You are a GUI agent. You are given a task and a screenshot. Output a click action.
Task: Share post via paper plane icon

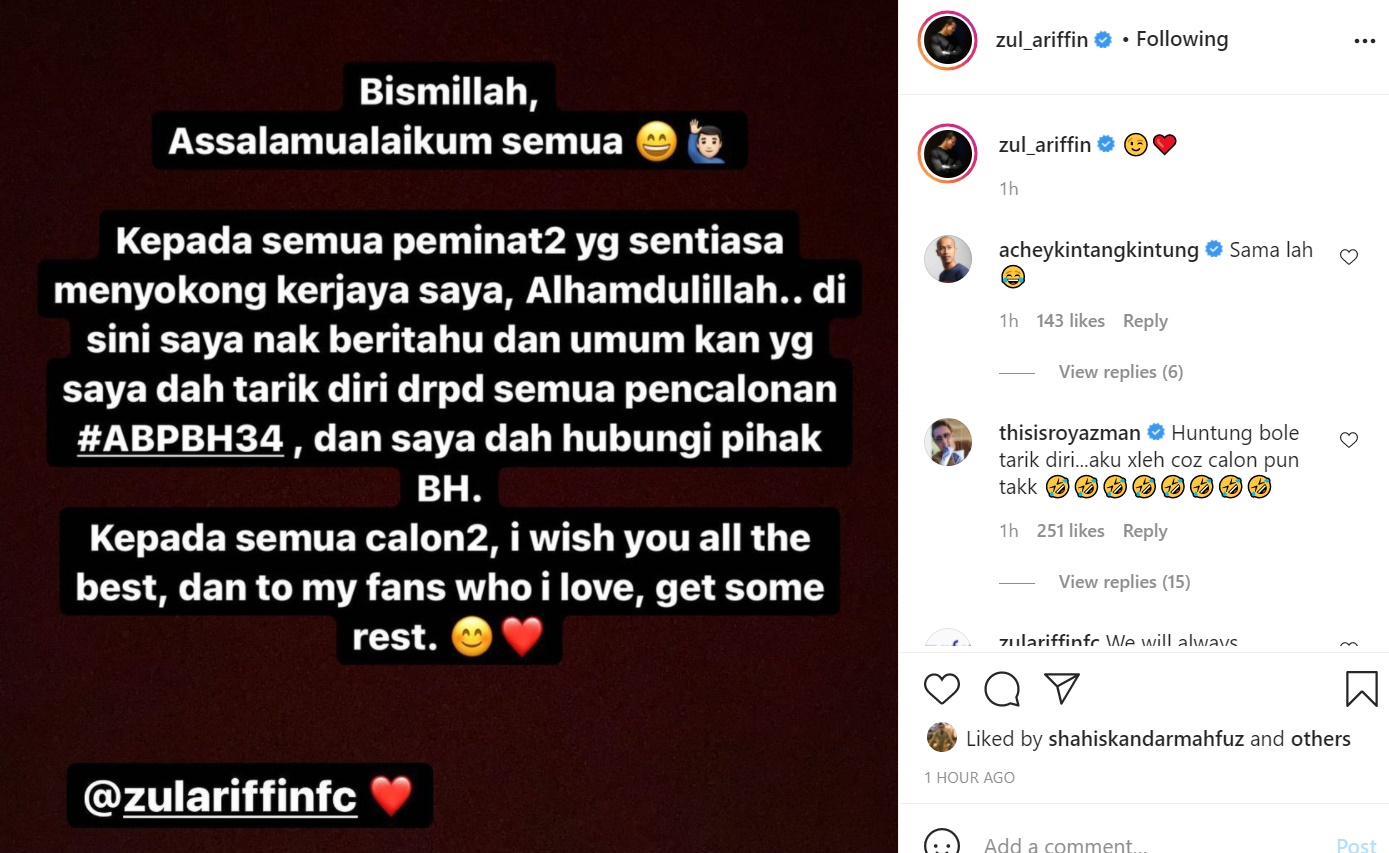pyautogui.click(x=1062, y=688)
